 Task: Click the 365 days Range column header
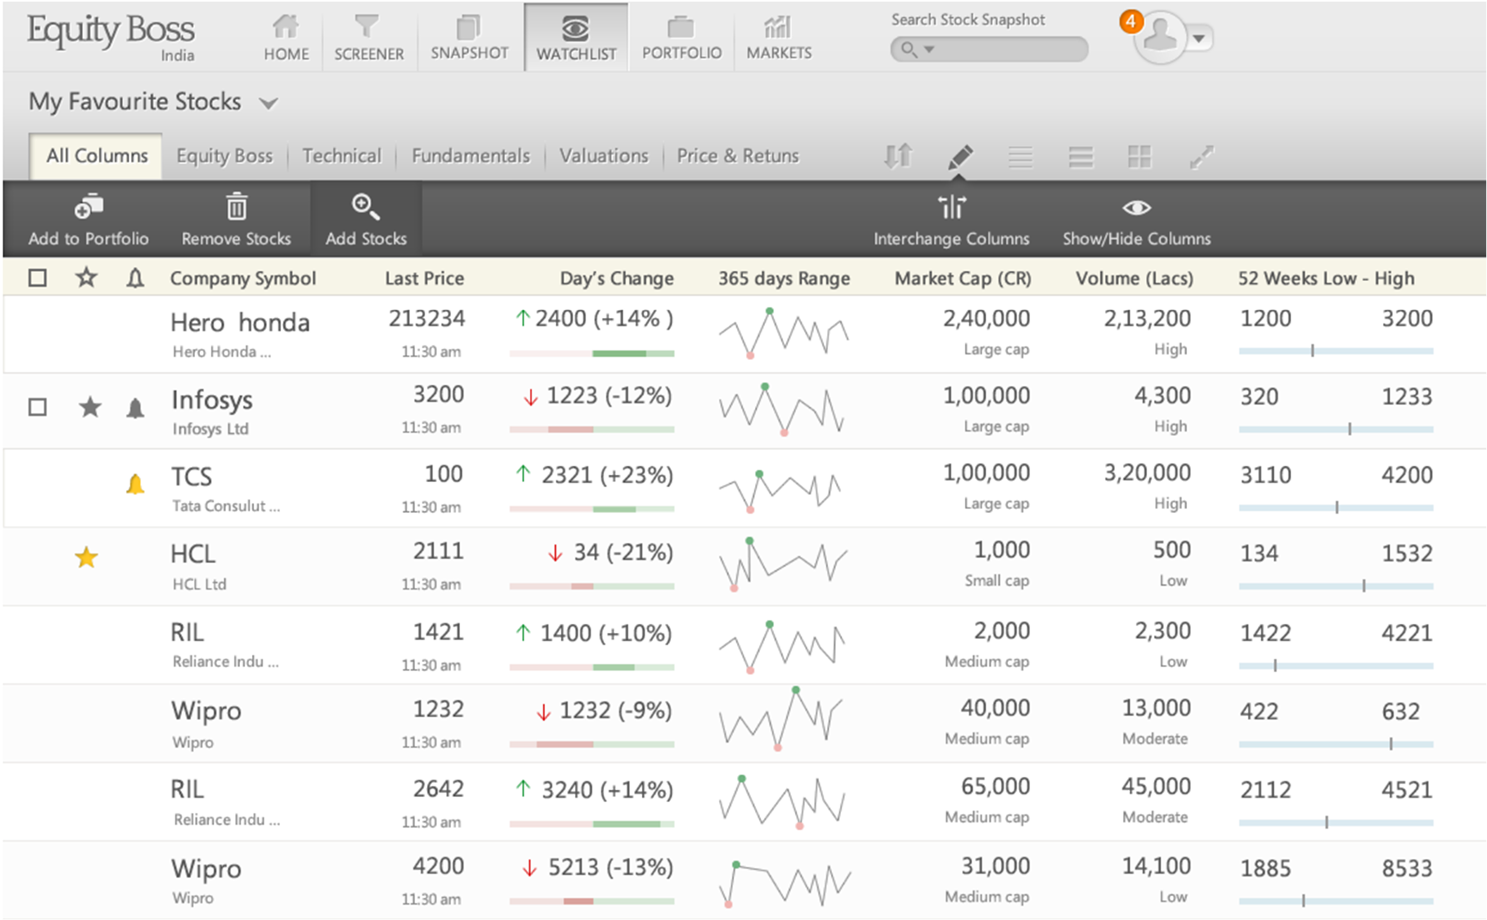[x=784, y=279]
